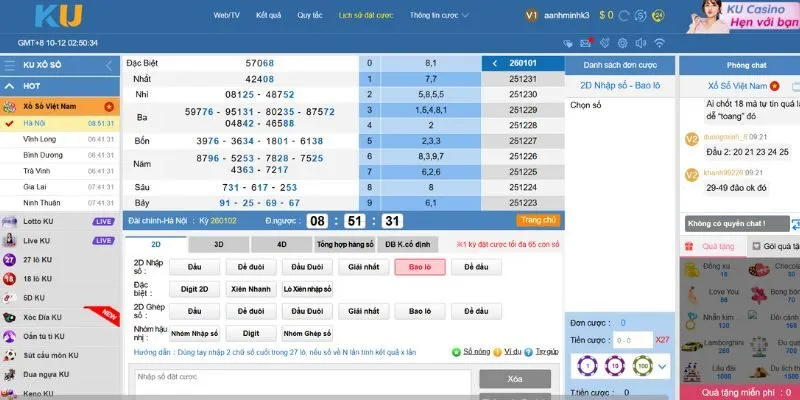Image resolution: width=800 pixels, height=400 pixels.
Task: Select Vĩnh Long lottery
Action: 60,139
